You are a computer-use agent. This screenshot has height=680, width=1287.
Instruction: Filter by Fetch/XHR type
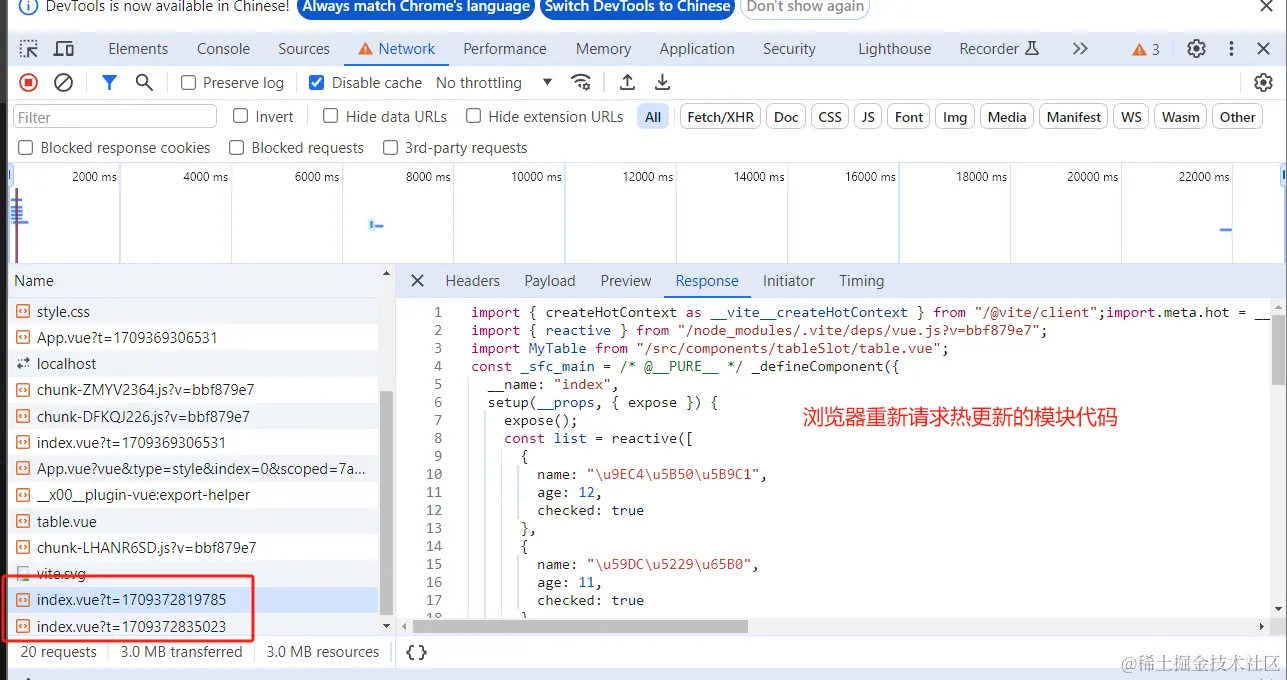tap(721, 117)
